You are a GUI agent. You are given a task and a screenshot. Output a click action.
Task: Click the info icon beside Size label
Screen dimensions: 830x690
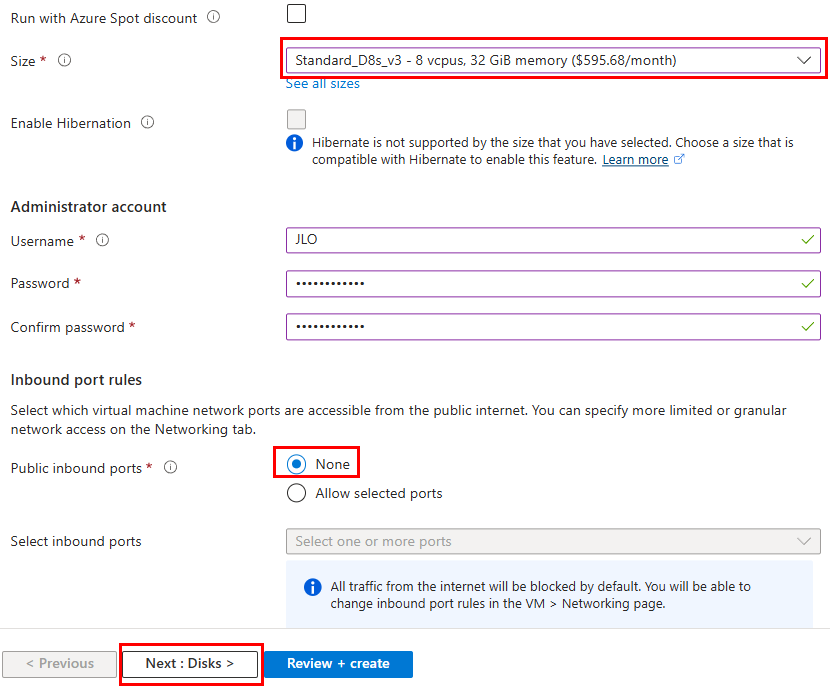point(65,60)
